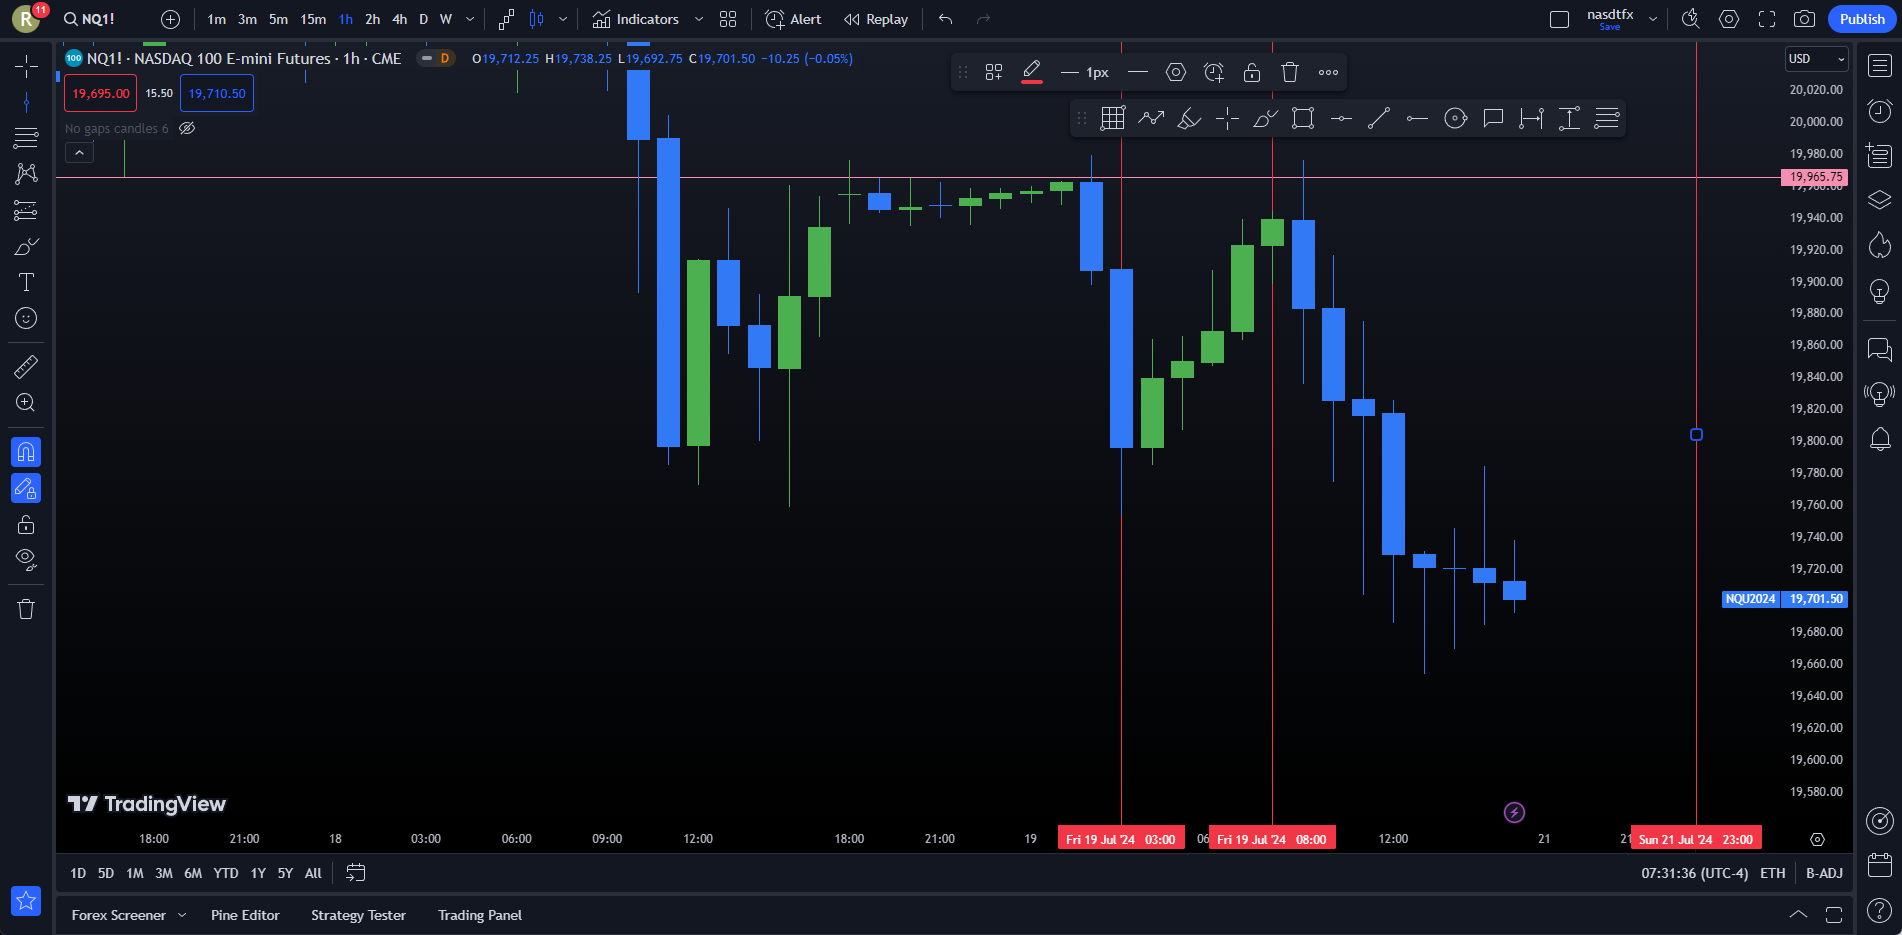The image size is (1902, 935).
Task: Add alert on drawing via floating toolbar clock
Action: click(x=1214, y=72)
